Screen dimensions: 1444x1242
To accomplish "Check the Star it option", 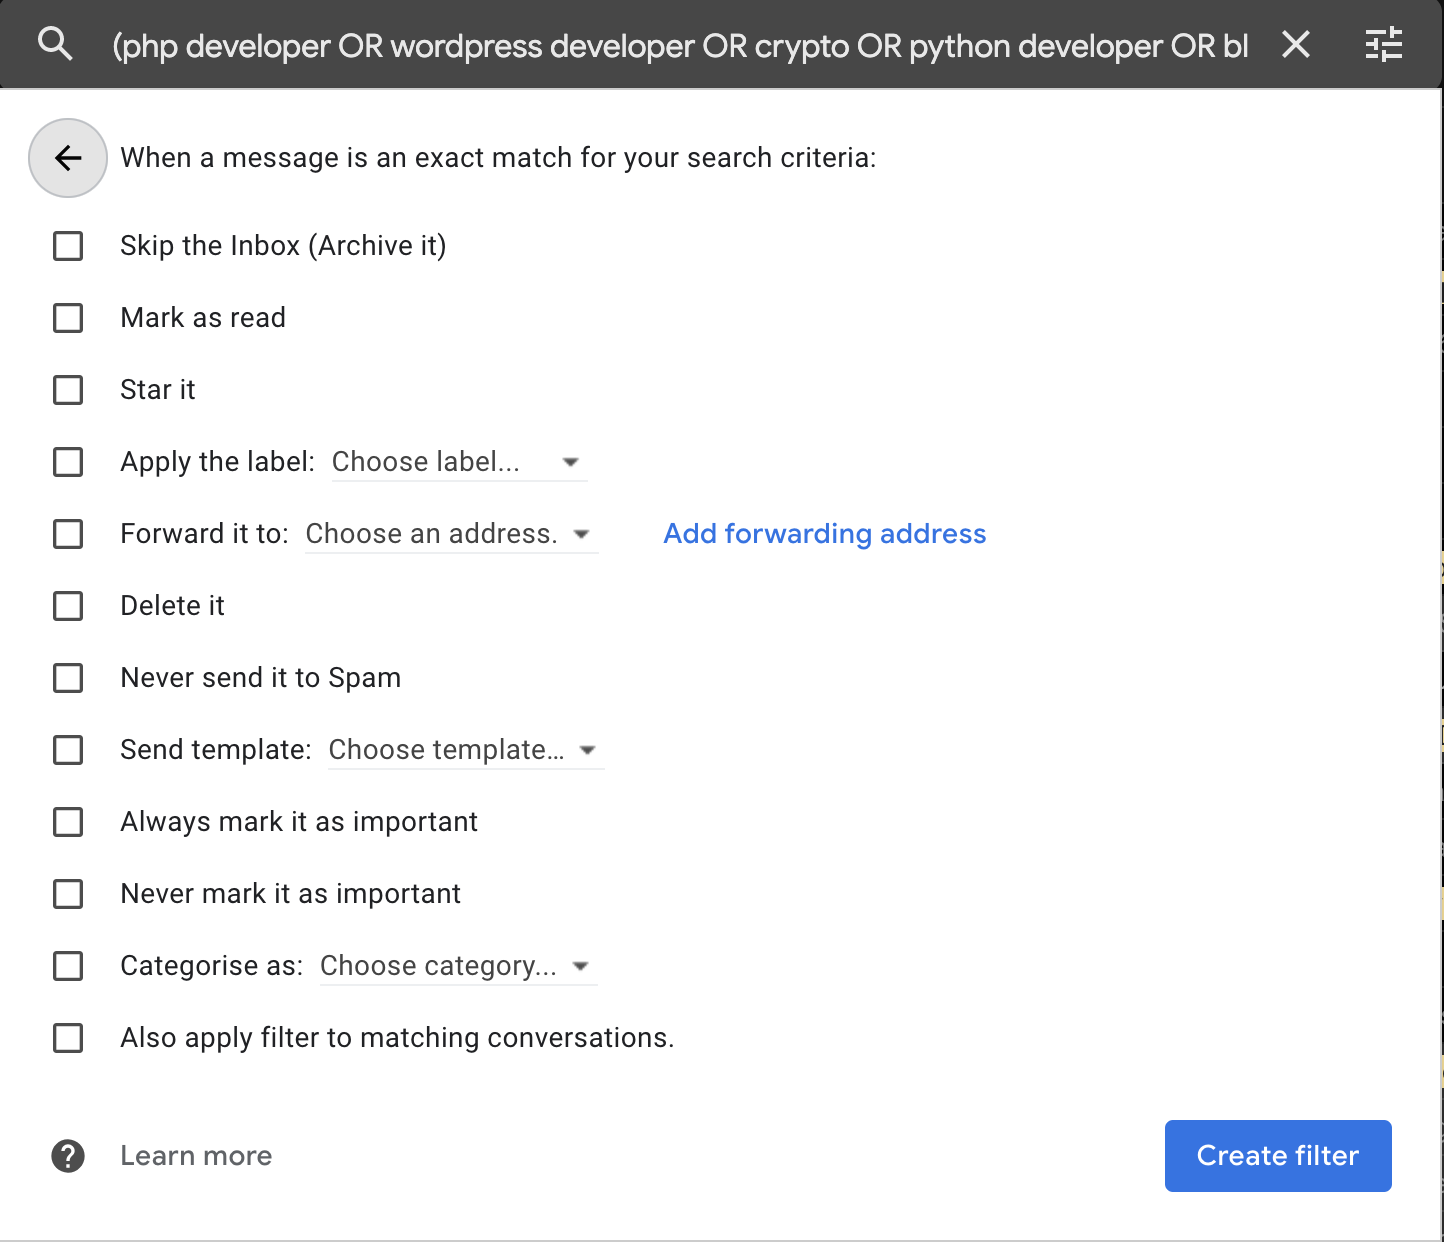I will pos(68,390).
